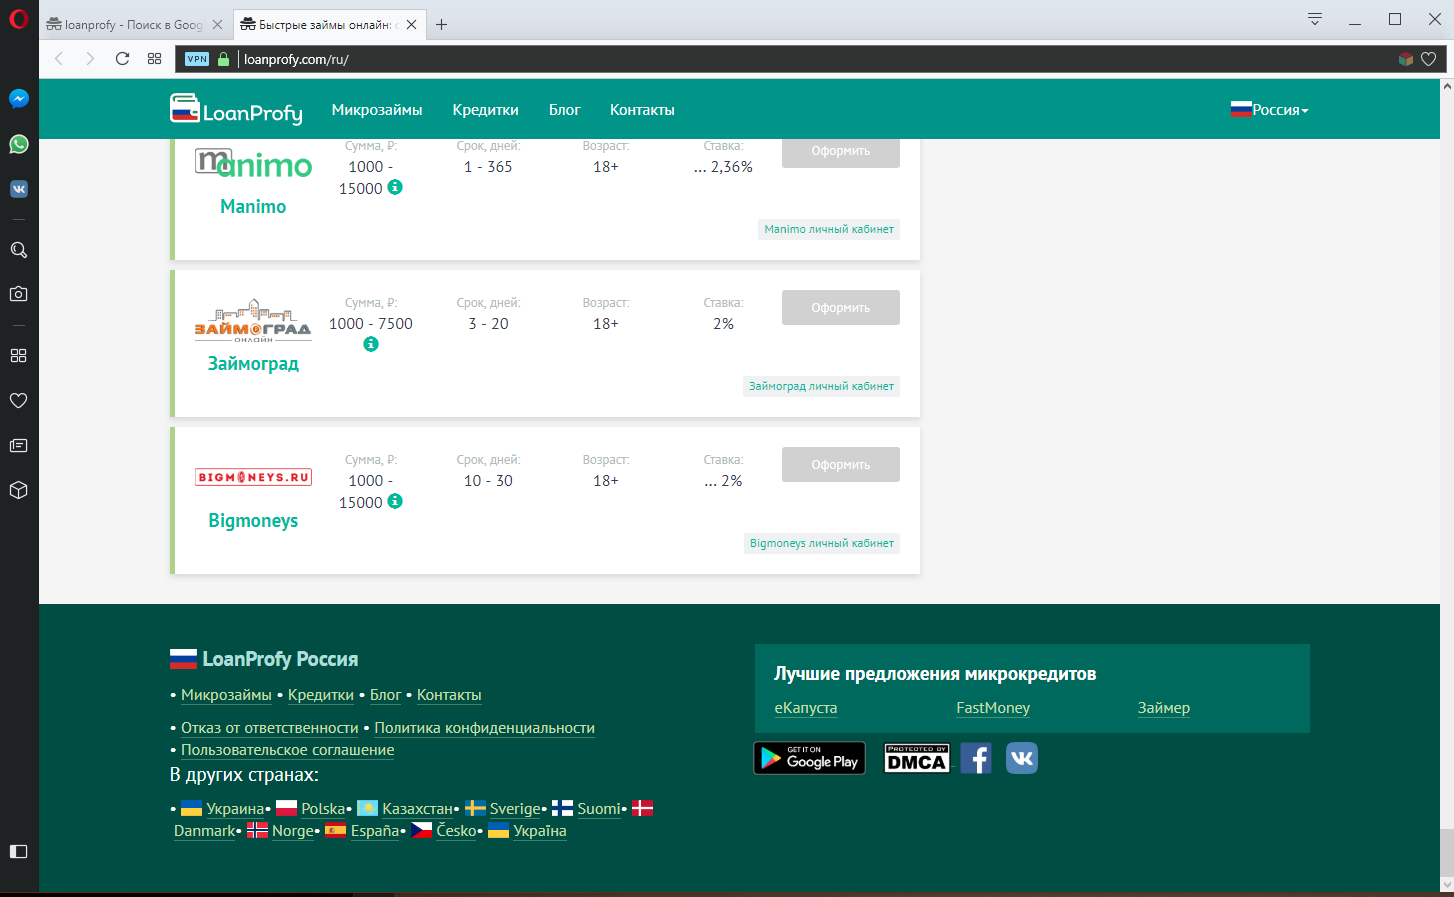
Task: Click the Bigmoneys.ru logo image
Action: 253,477
